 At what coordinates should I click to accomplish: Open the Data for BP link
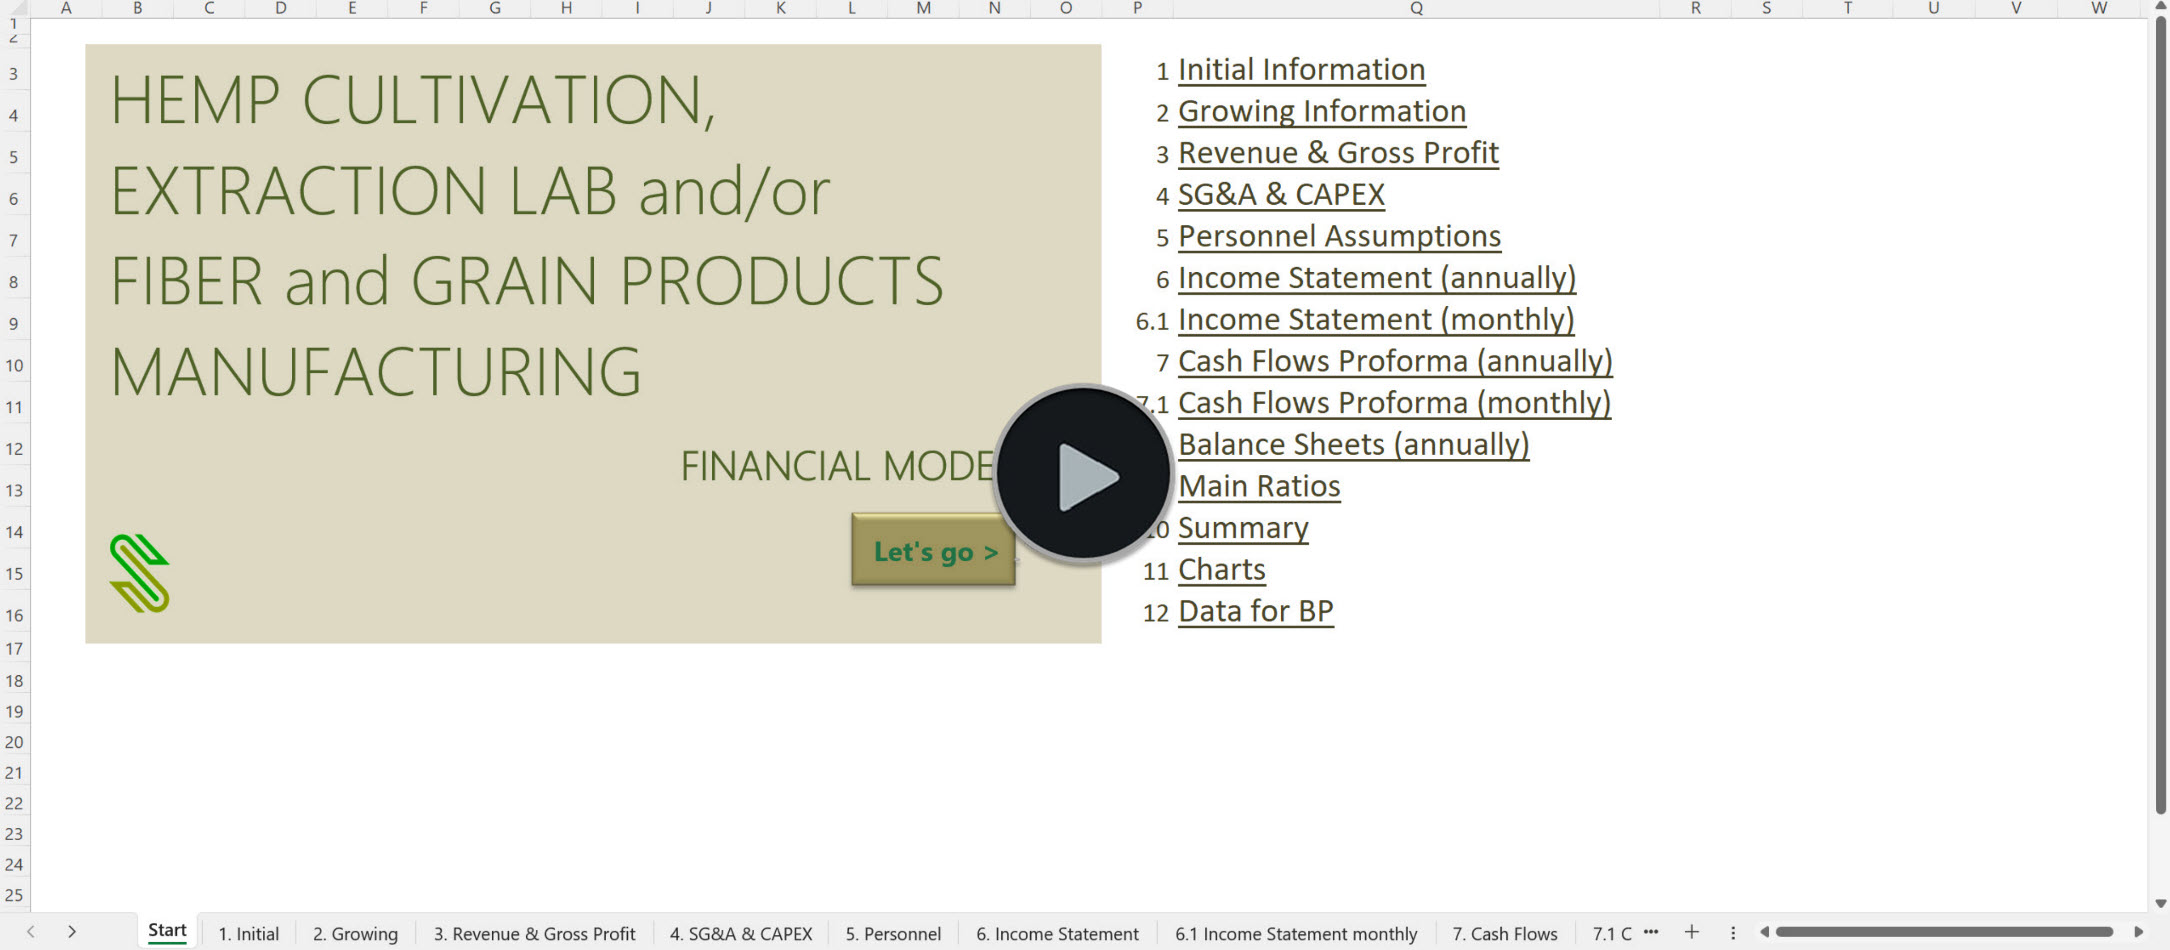coord(1256,612)
